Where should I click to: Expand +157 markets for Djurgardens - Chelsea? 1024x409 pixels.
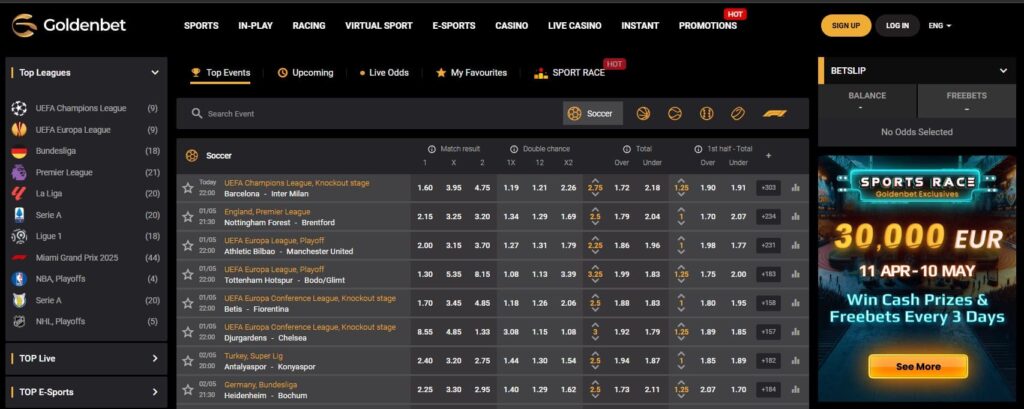tap(769, 332)
